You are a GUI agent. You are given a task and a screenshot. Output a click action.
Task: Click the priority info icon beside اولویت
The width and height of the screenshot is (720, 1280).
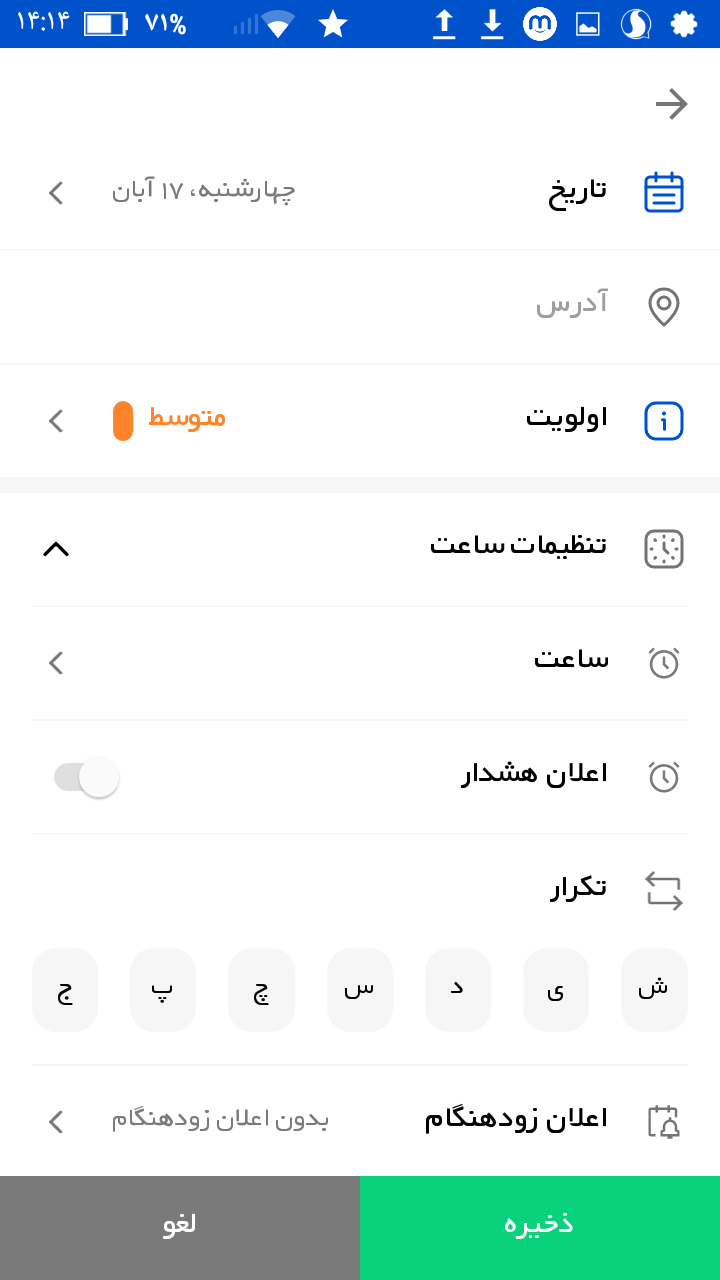(x=662, y=421)
